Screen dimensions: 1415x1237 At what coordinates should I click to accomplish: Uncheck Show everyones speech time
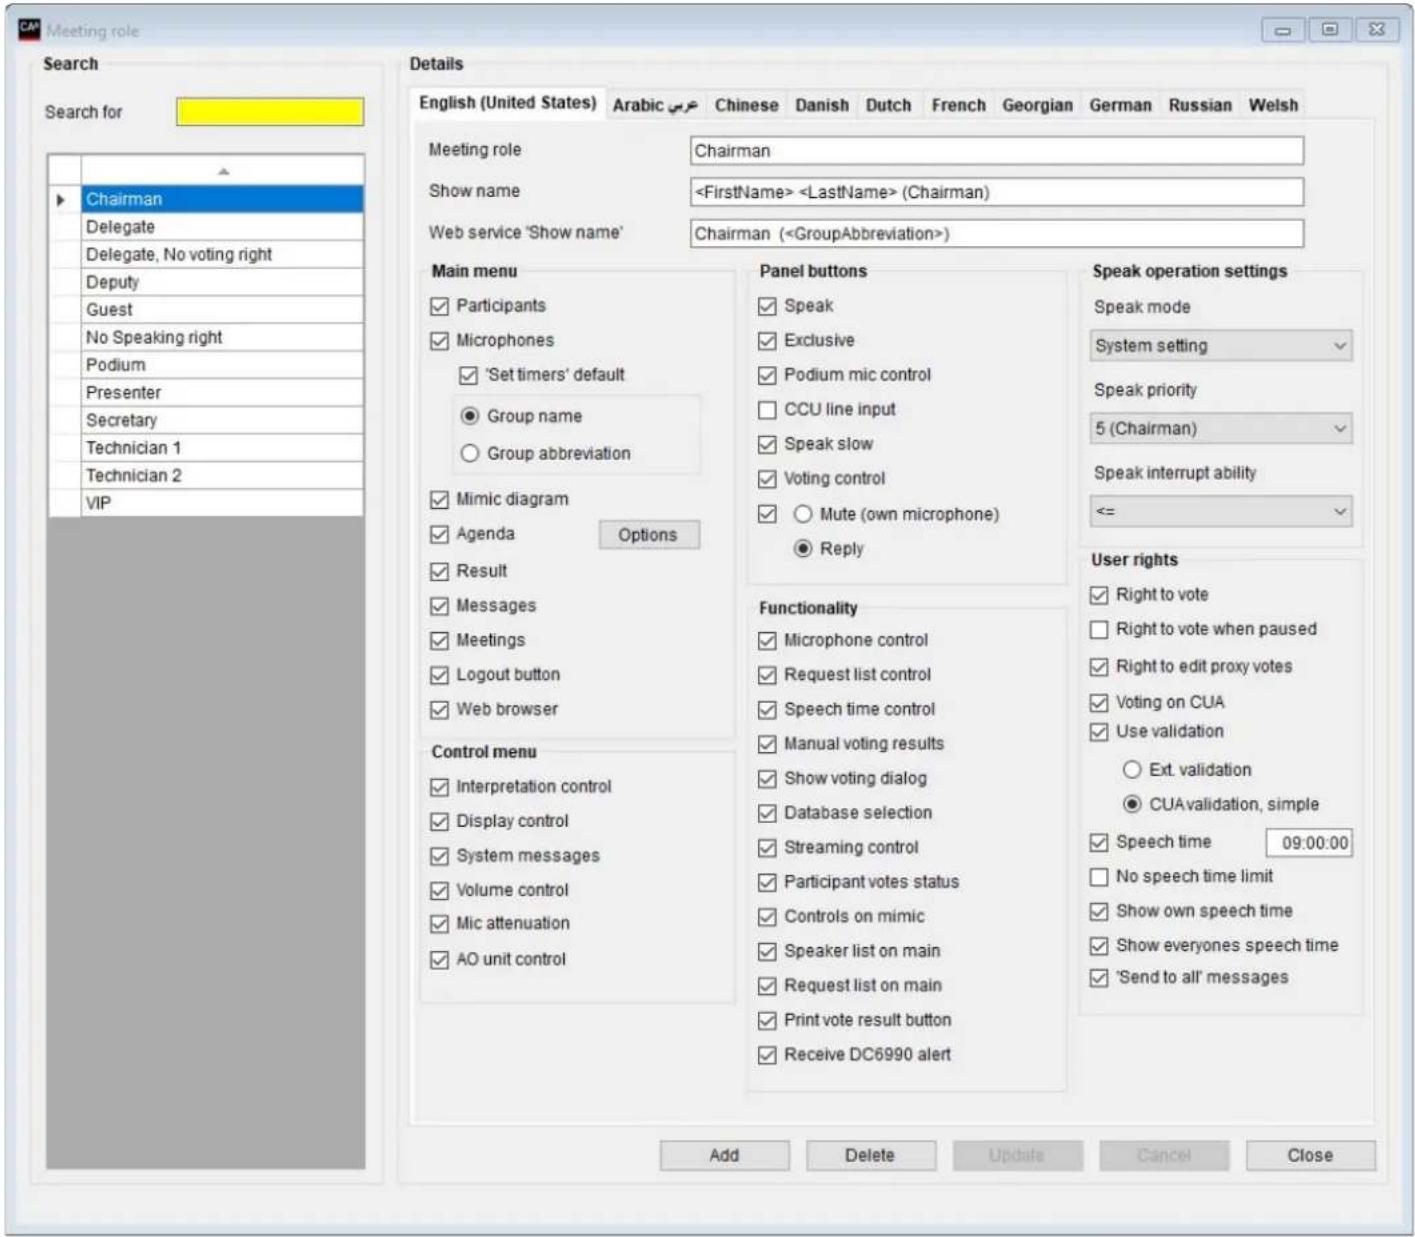1099,946
